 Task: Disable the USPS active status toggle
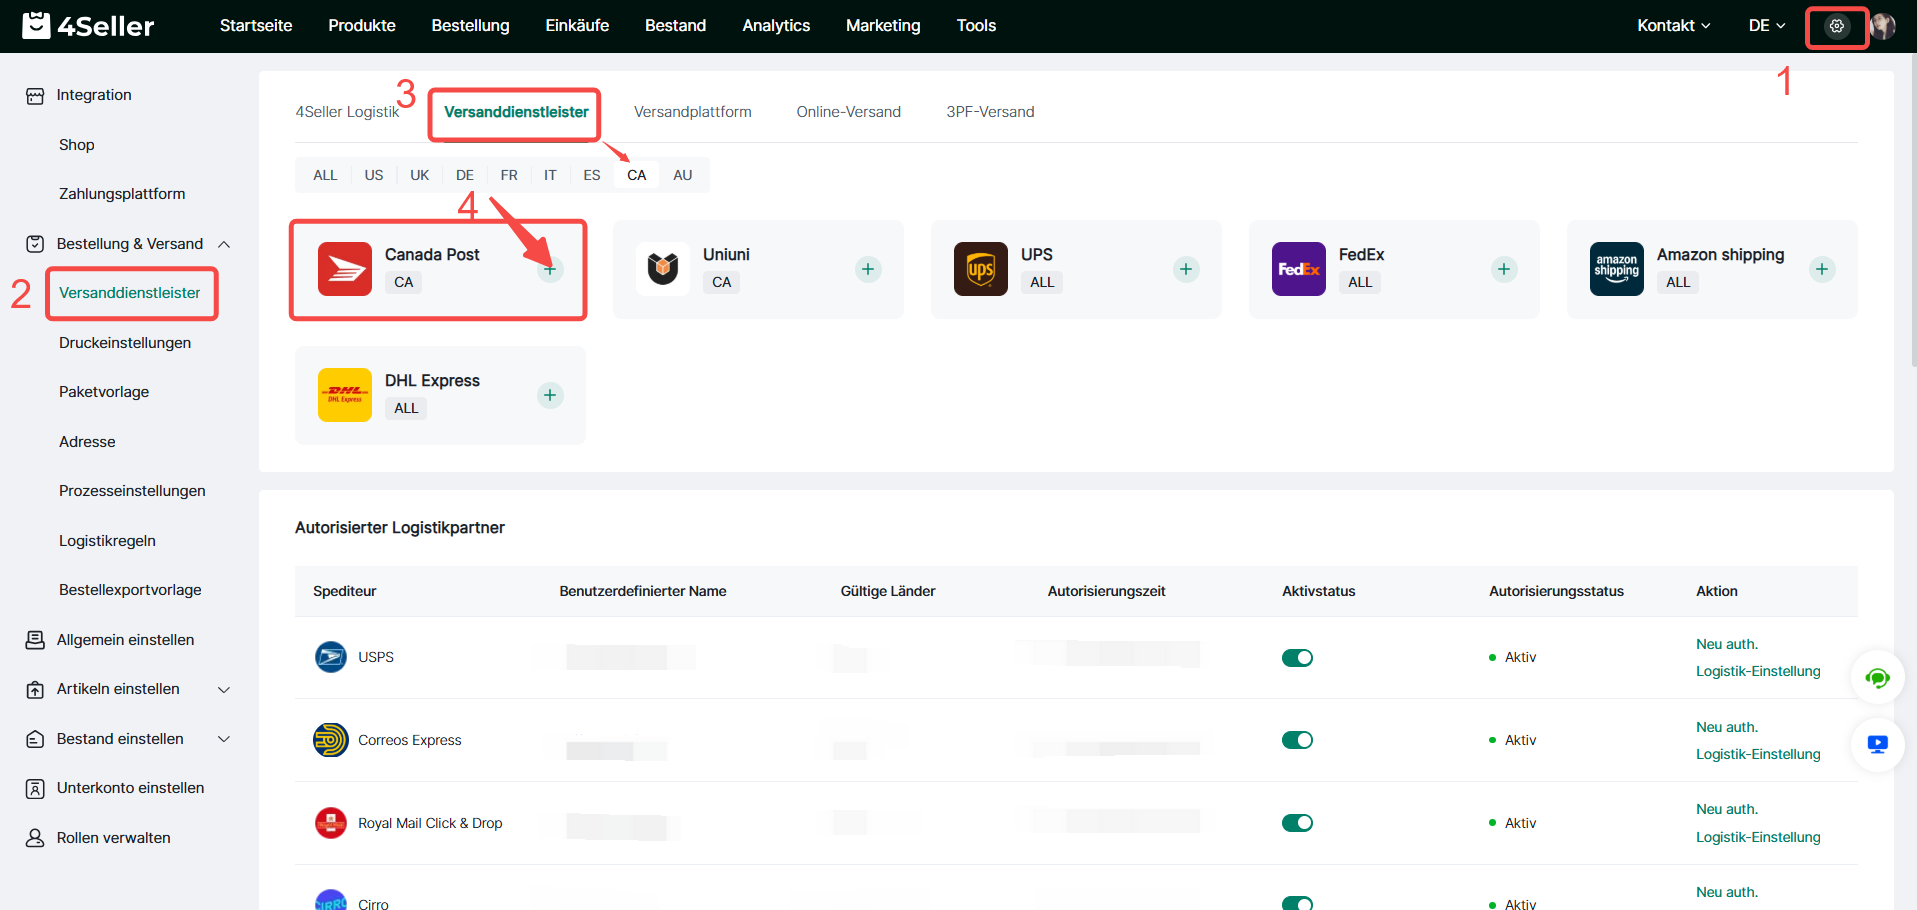pos(1297,658)
